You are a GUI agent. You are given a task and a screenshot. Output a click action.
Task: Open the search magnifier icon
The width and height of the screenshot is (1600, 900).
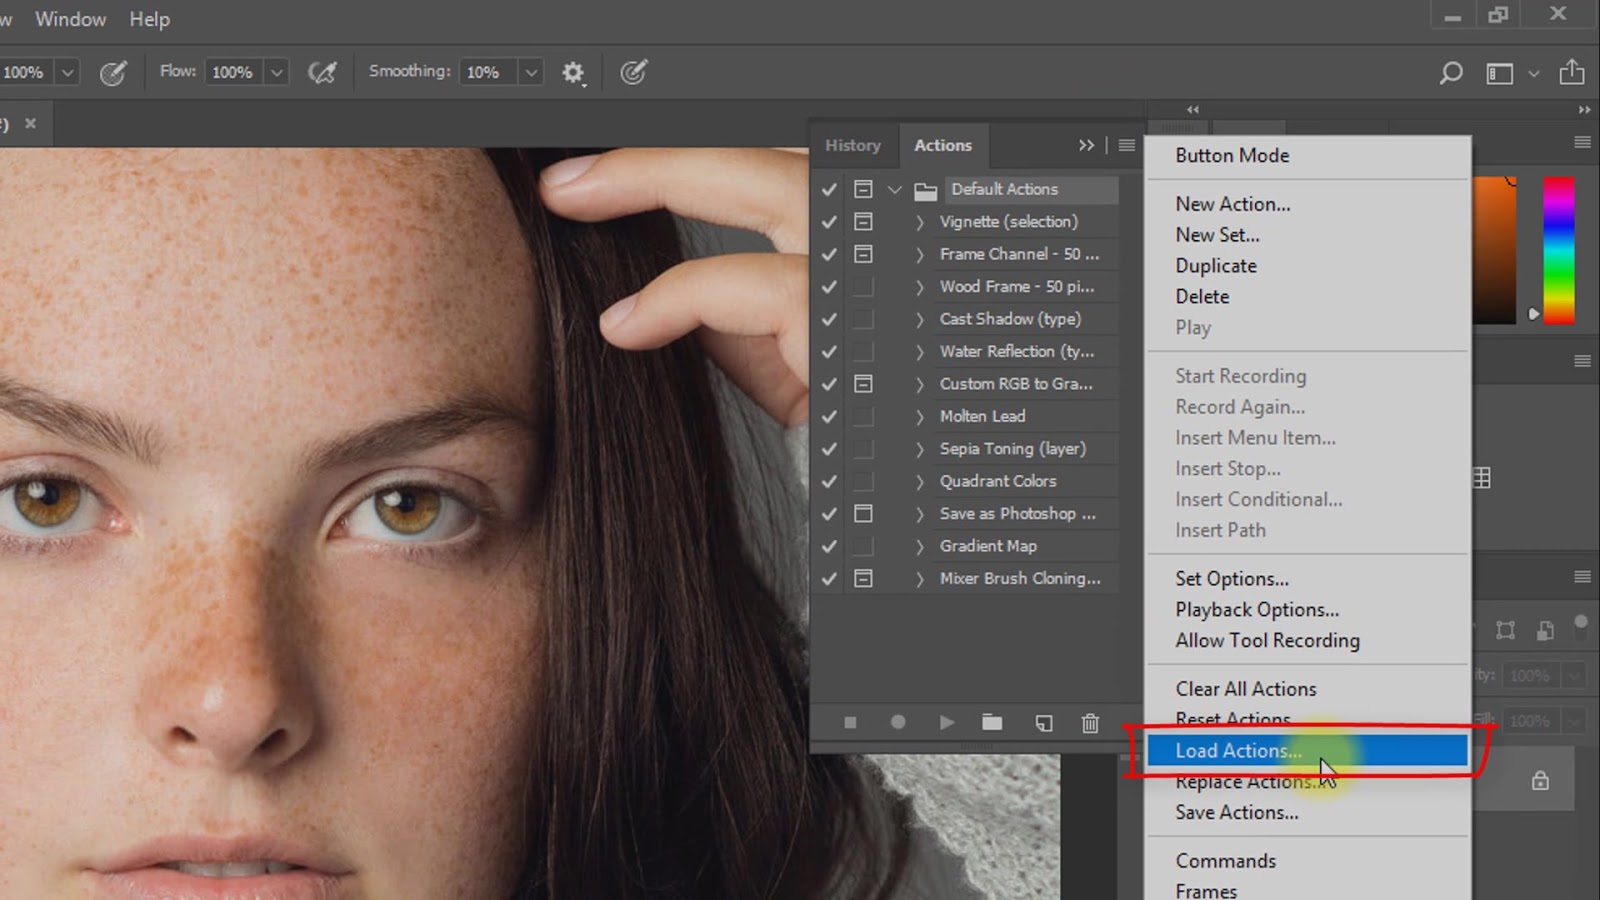[x=1450, y=72]
